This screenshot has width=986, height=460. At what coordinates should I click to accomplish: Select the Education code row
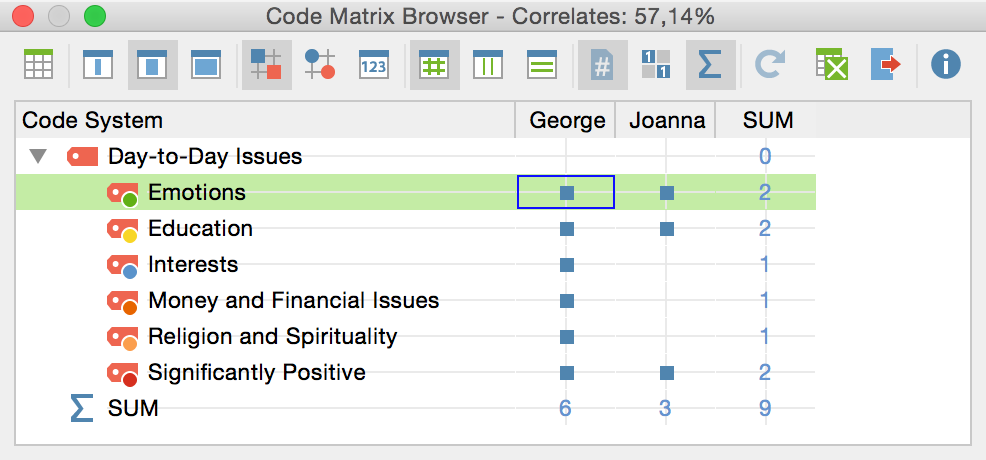point(200,229)
